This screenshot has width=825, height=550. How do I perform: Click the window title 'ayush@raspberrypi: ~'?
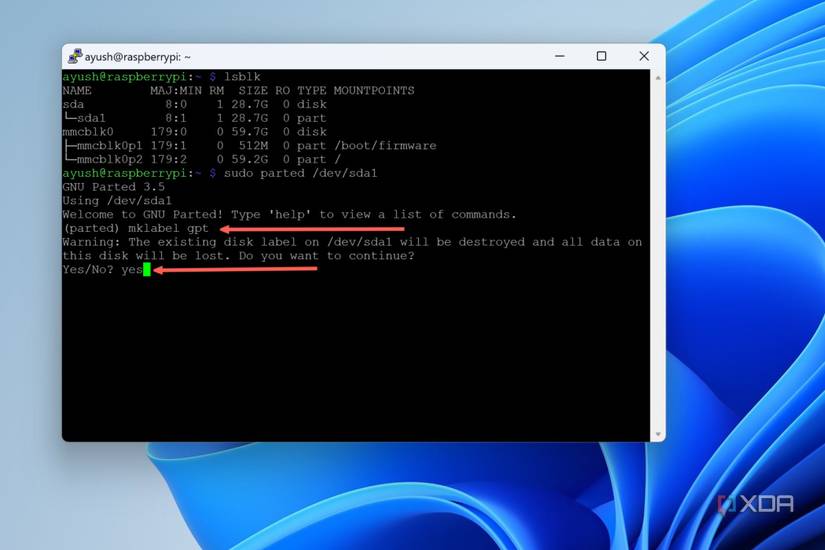coord(138,56)
